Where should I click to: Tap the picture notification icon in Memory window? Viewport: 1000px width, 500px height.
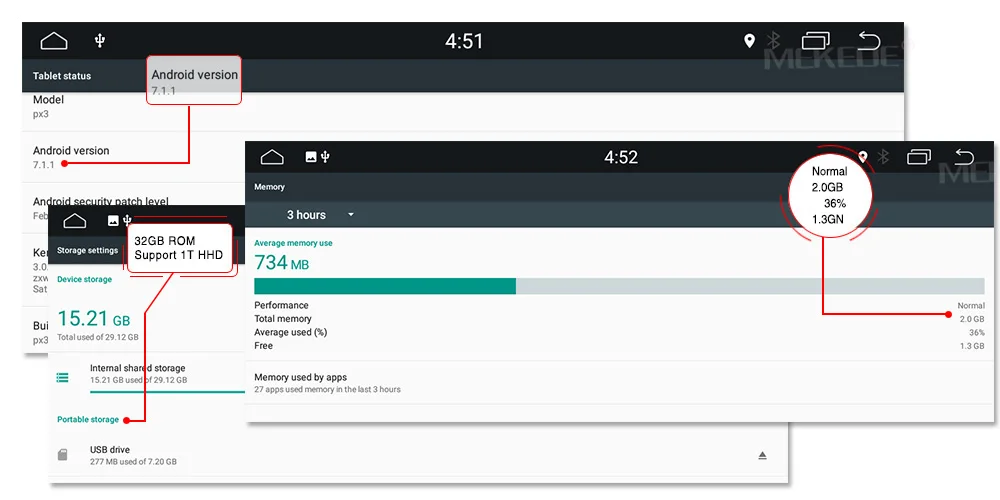pyautogui.click(x=311, y=157)
